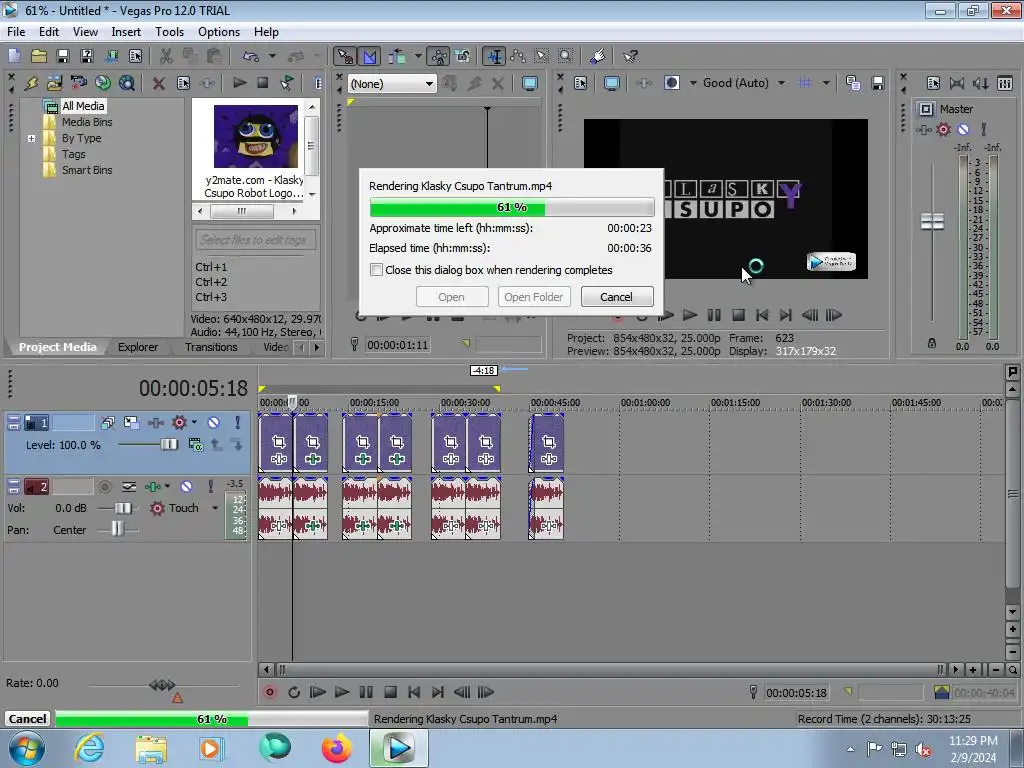
Task: Cancel rendering in the dialog
Action: point(616,296)
